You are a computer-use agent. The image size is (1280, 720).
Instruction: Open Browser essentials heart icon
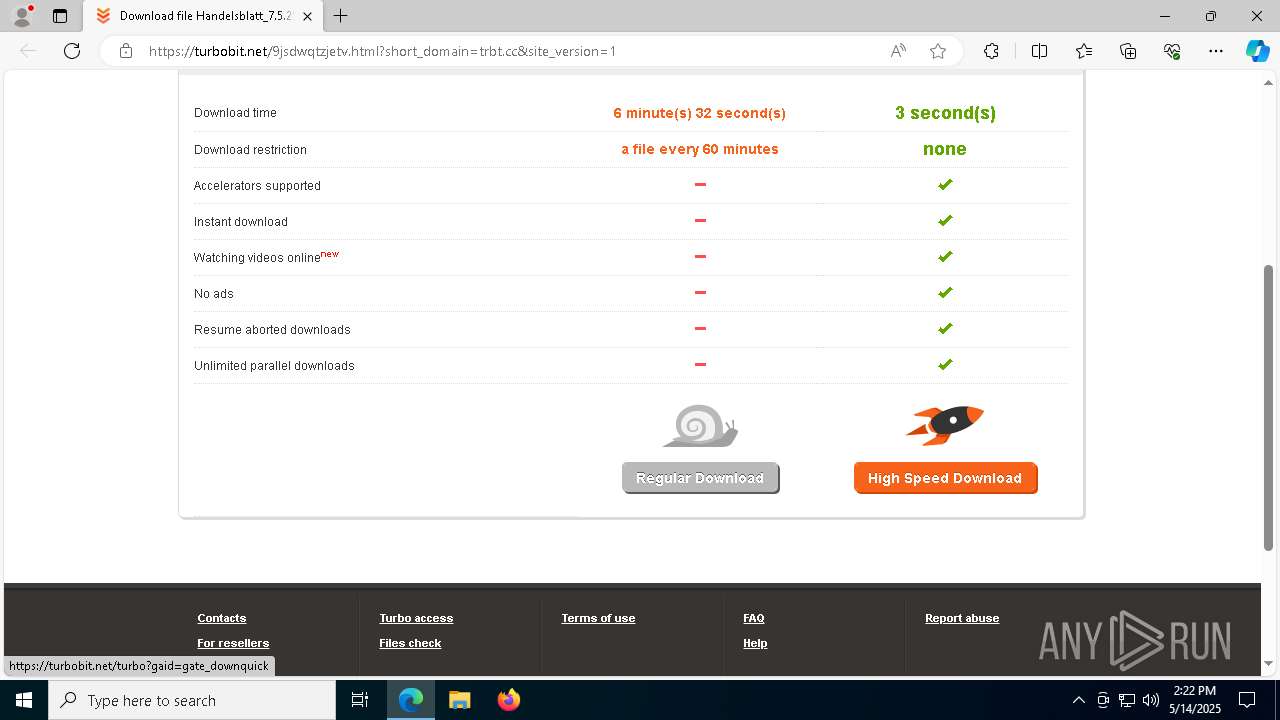pyautogui.click(x=1172, y=51)
